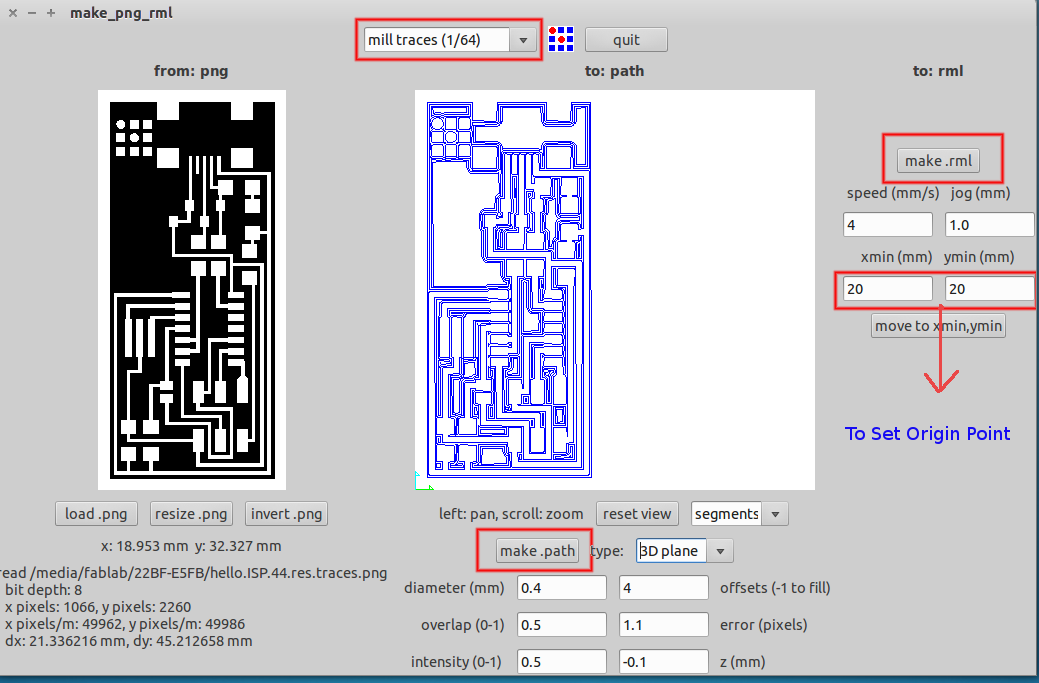Click the make .path button
1039x683 pixels.
(x=537, y=551)
